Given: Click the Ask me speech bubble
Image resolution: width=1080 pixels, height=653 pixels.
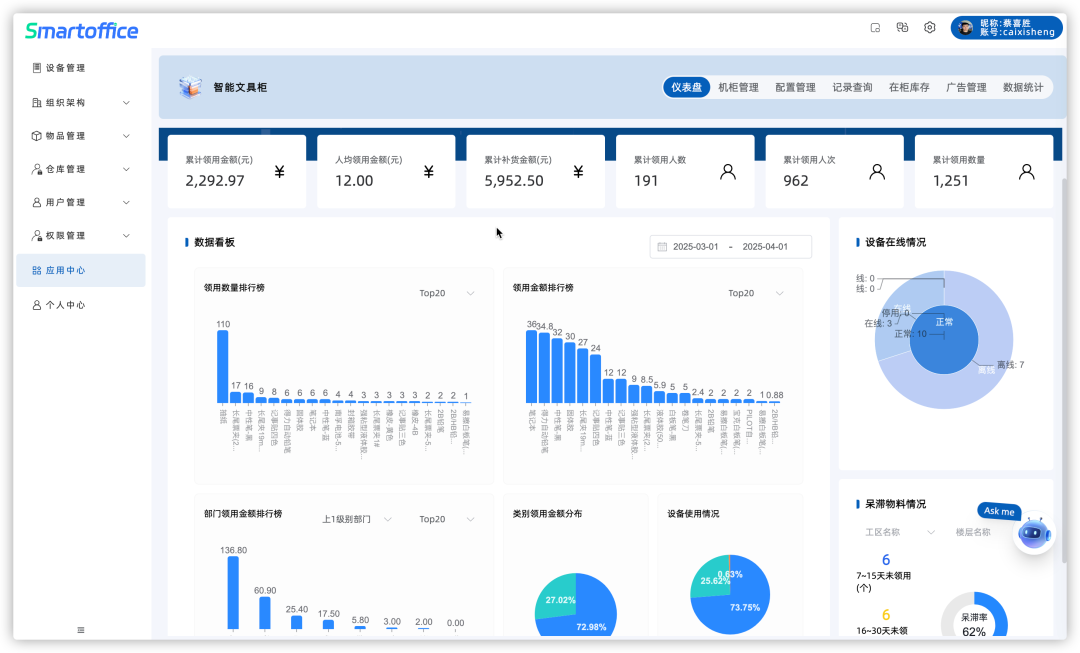Looking at the screenshot, I should (x=999, y=511).
